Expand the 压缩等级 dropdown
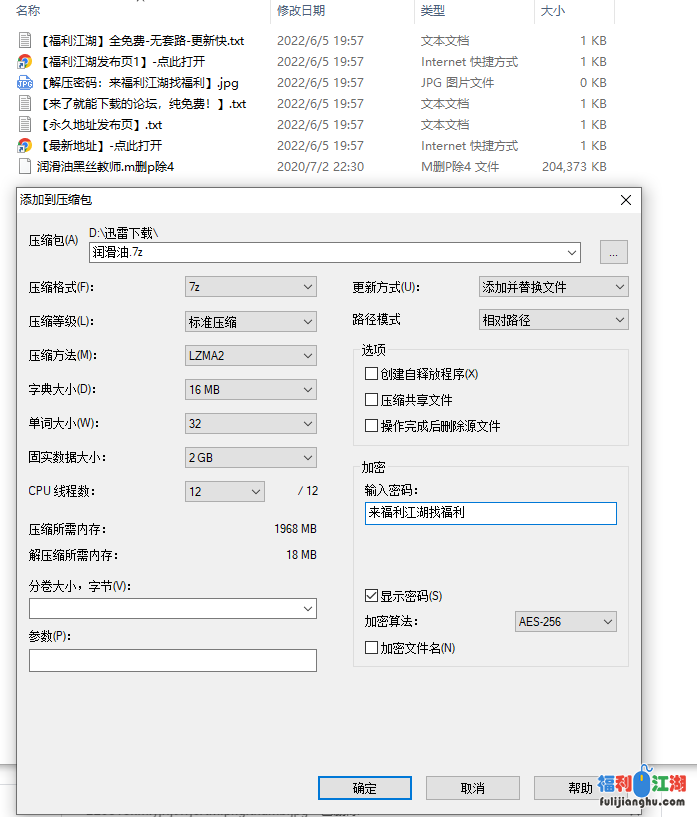This screenshot has height=817, width=697. click(251, 322)
